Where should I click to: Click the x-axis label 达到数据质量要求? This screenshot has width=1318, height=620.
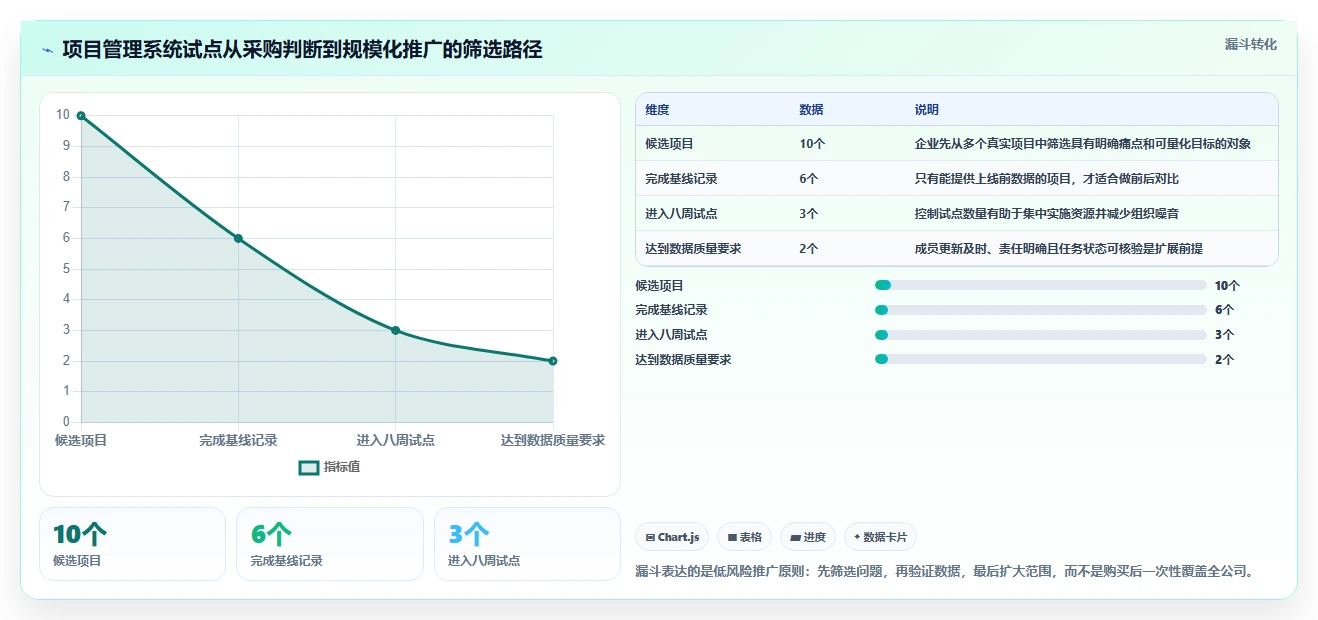[x=553, y=440]
